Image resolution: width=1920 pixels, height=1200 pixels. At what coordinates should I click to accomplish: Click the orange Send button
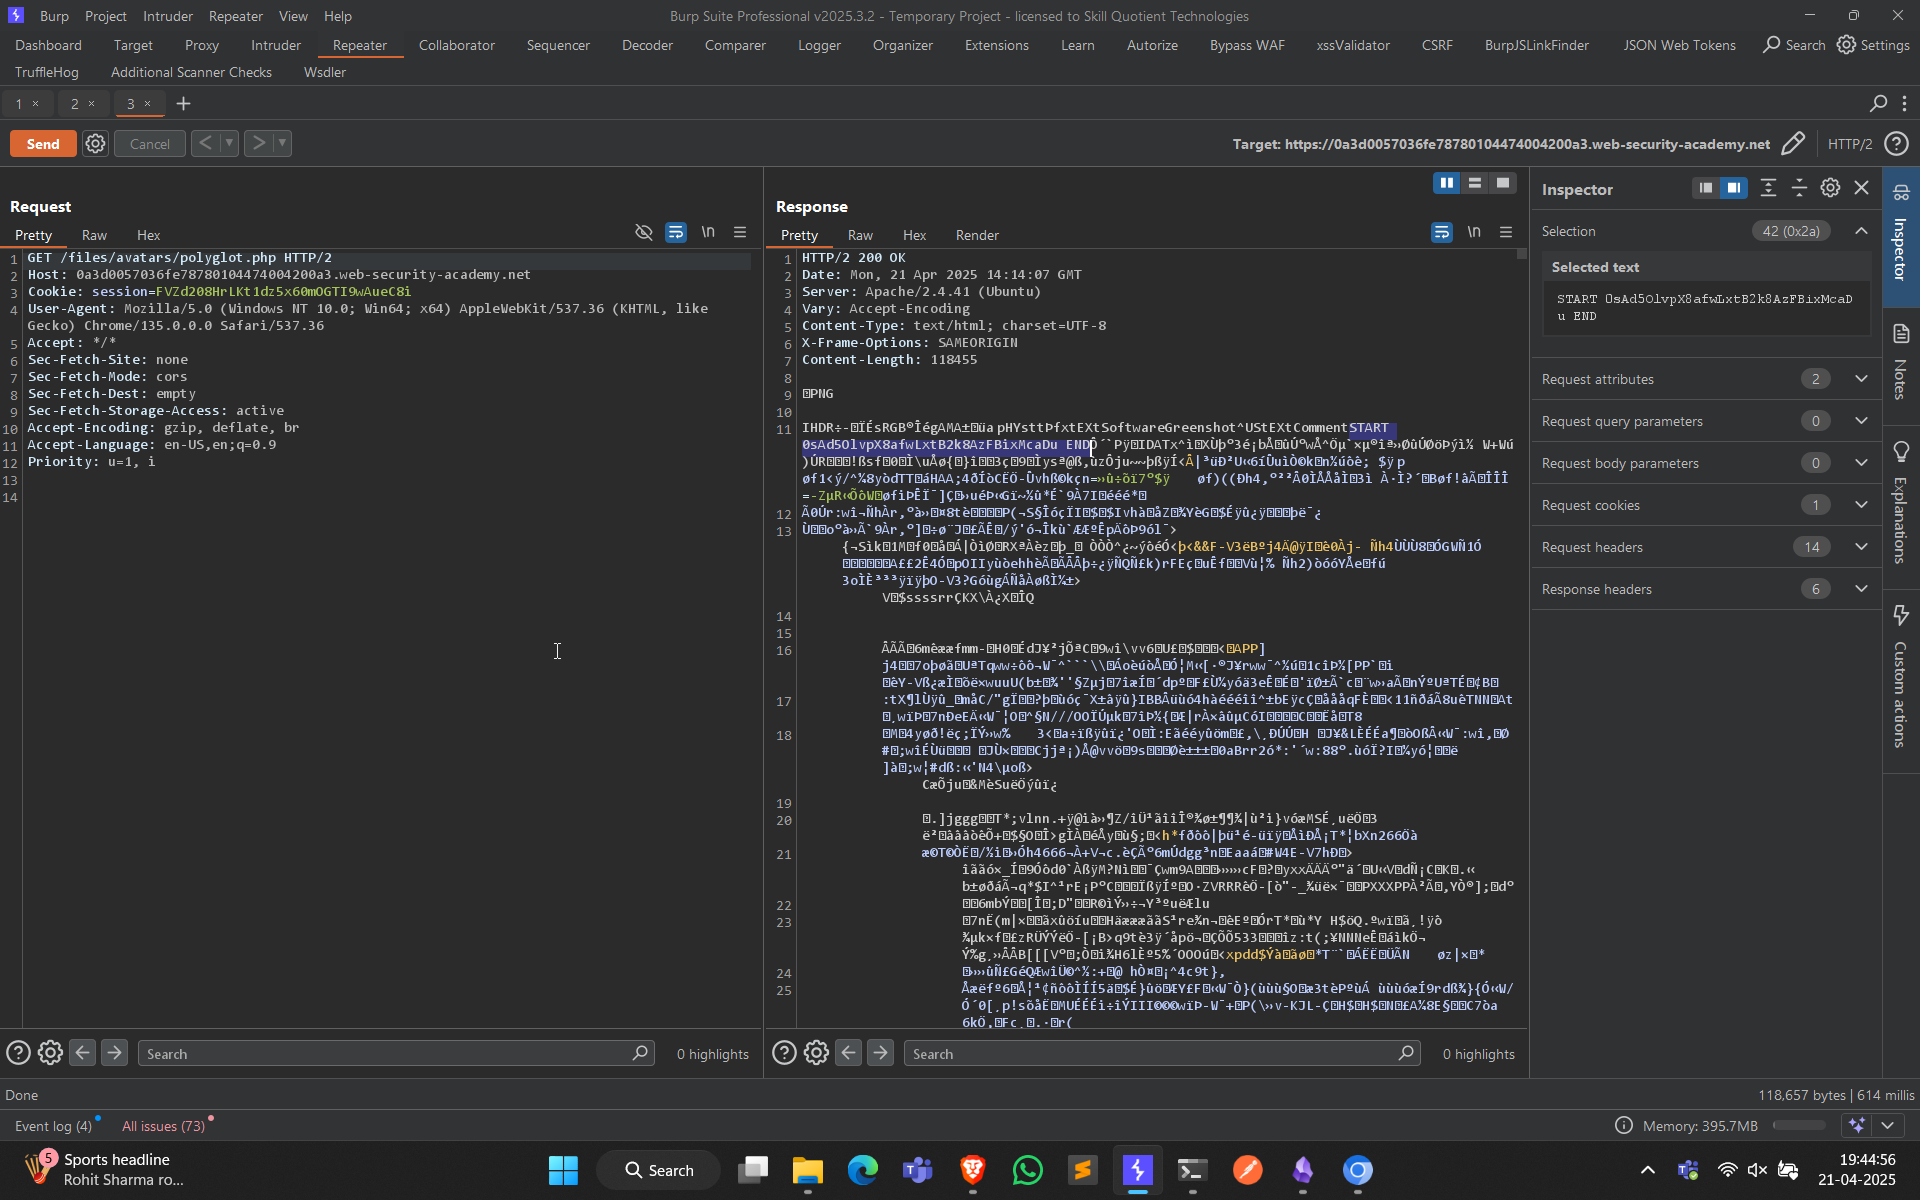[x=43, y=144]
